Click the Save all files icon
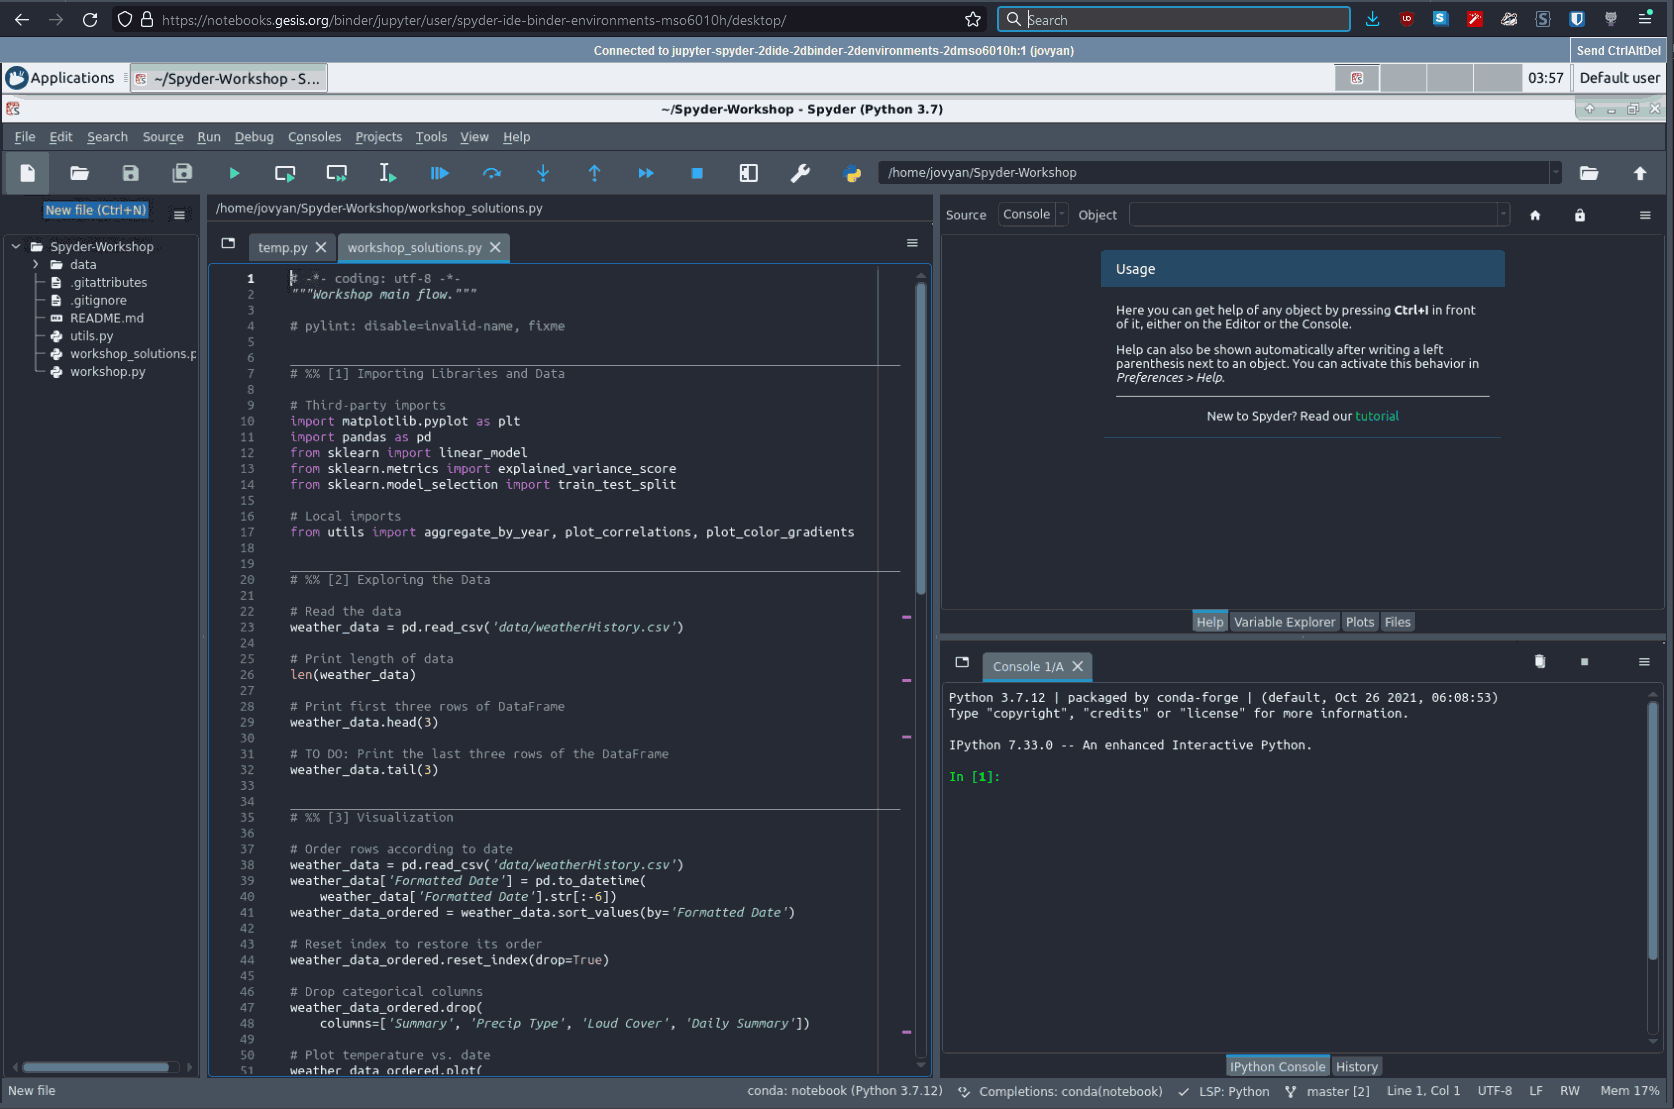The height and width of the screenshot is (1109, 1674). point(182,173)
